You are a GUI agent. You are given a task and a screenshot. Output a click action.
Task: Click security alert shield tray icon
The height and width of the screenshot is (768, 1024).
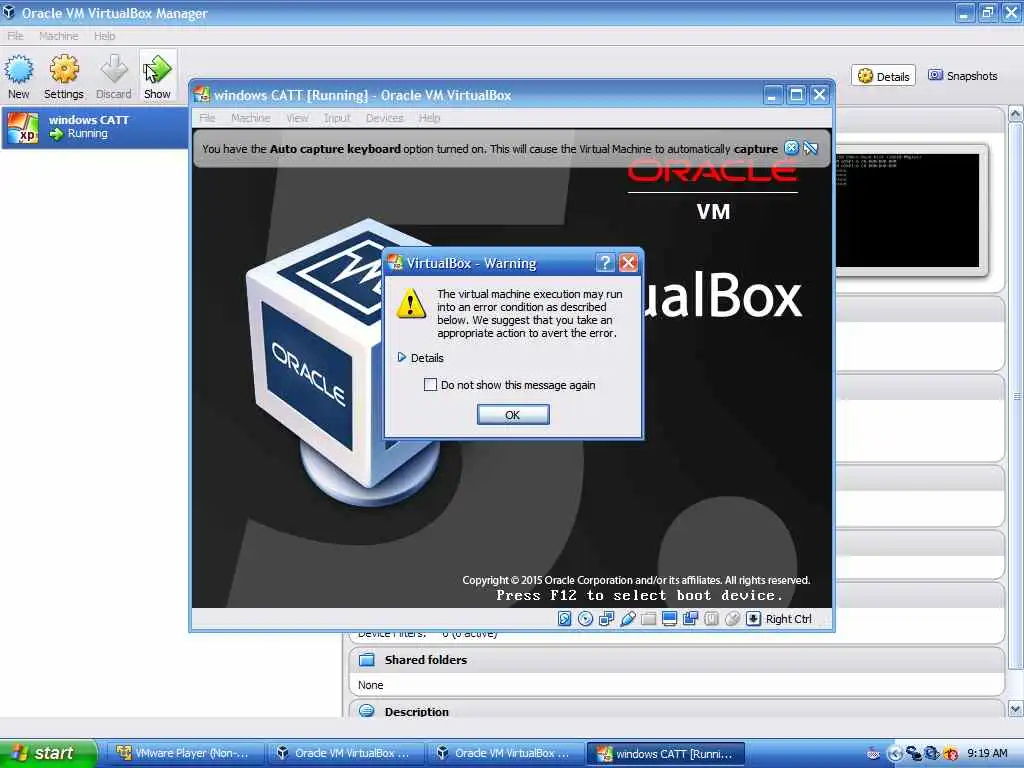tap(951, 754)
